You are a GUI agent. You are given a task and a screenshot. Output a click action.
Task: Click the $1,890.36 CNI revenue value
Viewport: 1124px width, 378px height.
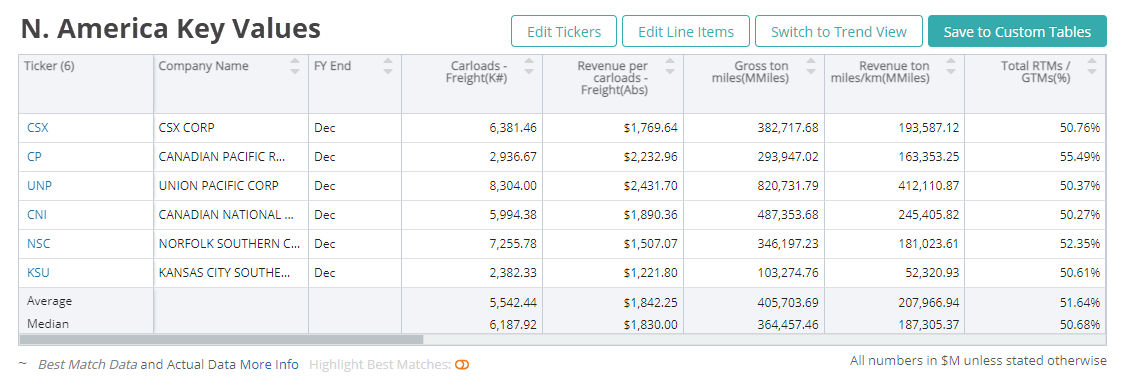[650, 214]
